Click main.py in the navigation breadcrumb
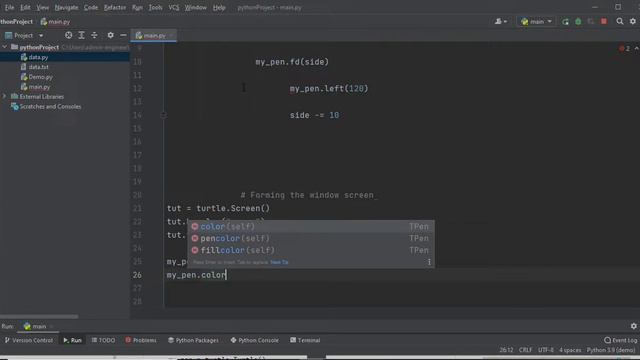The height and width of the screenshot is (360, 640). pos(56,22)
